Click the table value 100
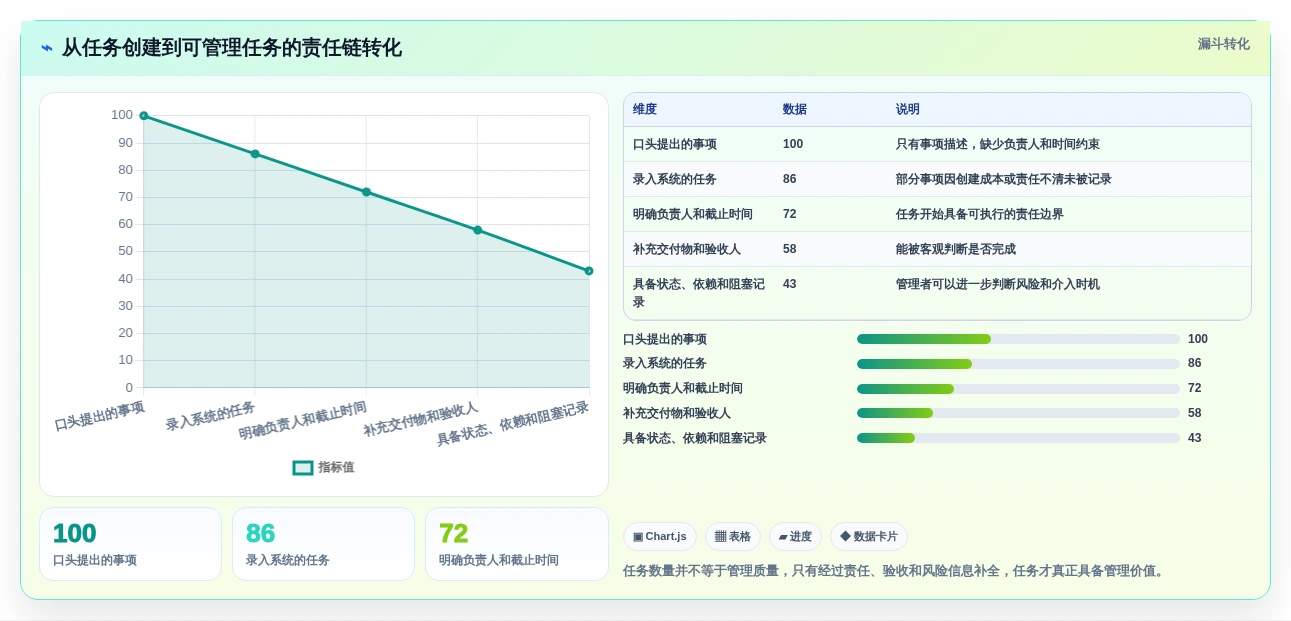1291x621 pixels. coord(793,145)
